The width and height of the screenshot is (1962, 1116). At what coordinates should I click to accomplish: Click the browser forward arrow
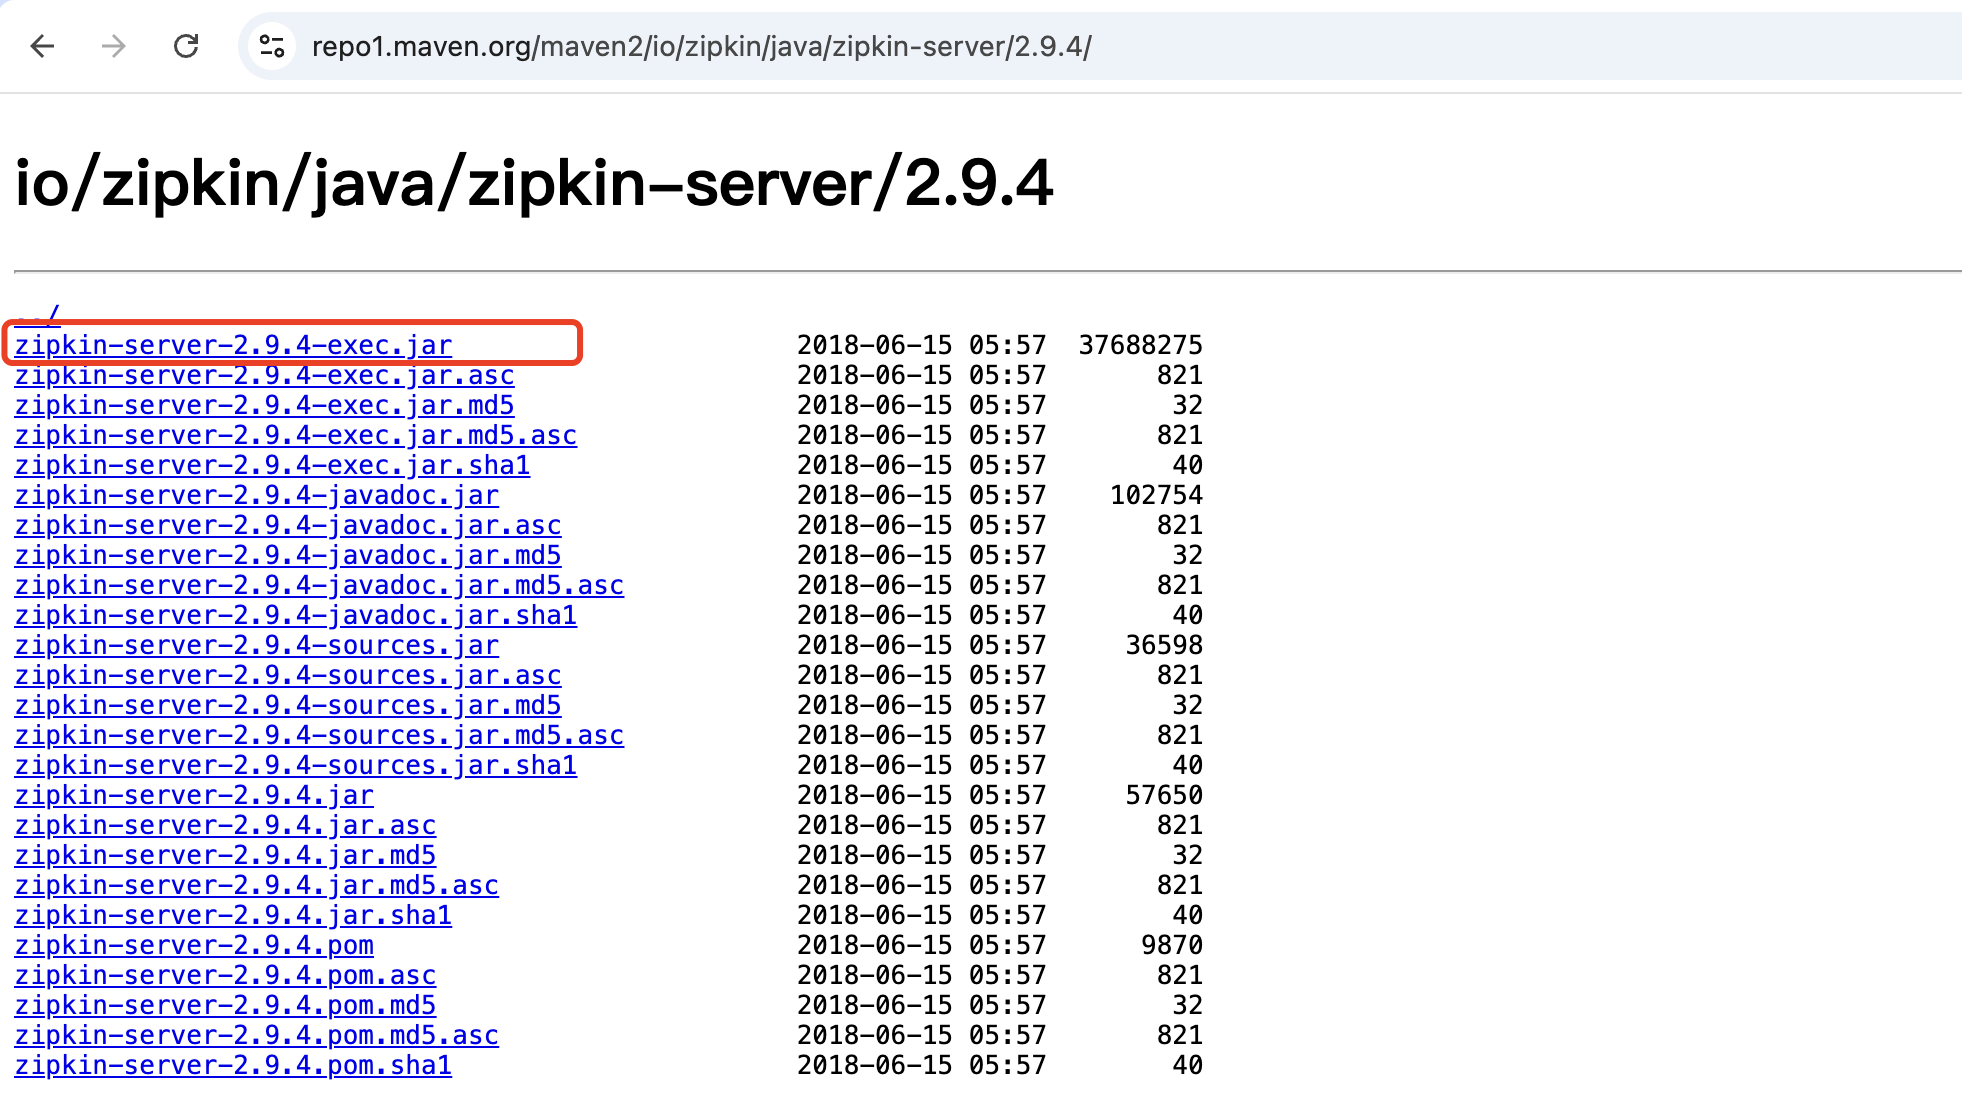pos(114,46)
